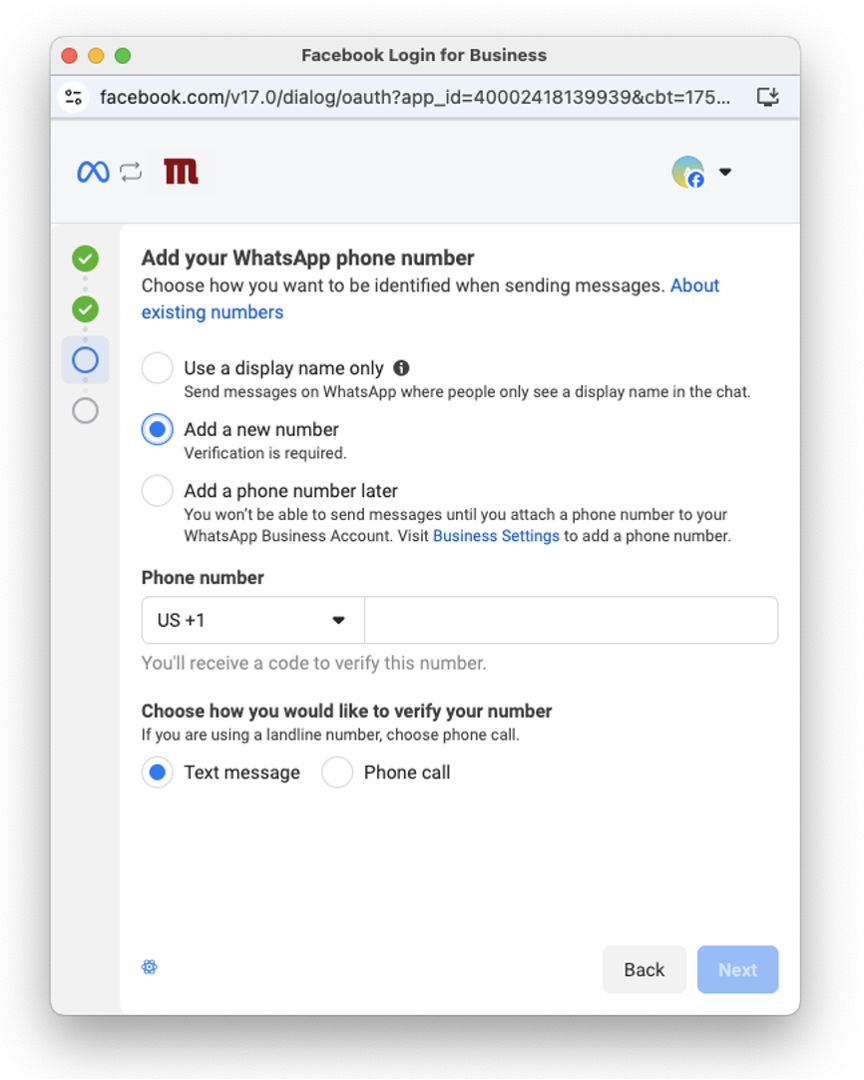
Task: Open the settings gear at bottom left
Action: [x=149, y=967]
